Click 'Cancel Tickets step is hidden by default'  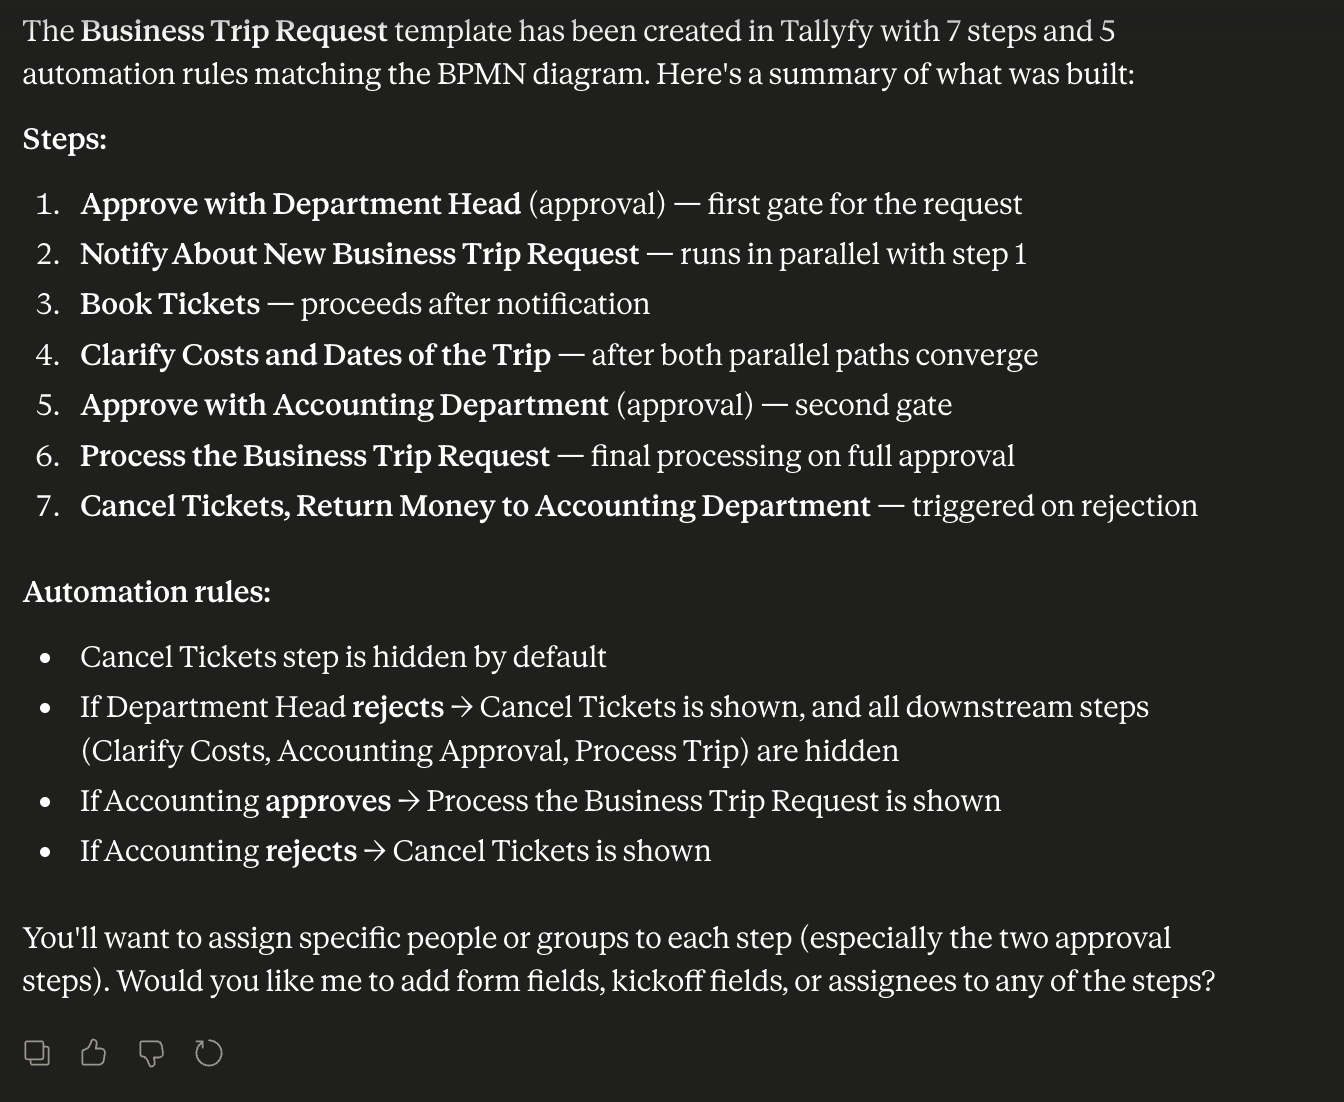(x=343, y=657)
